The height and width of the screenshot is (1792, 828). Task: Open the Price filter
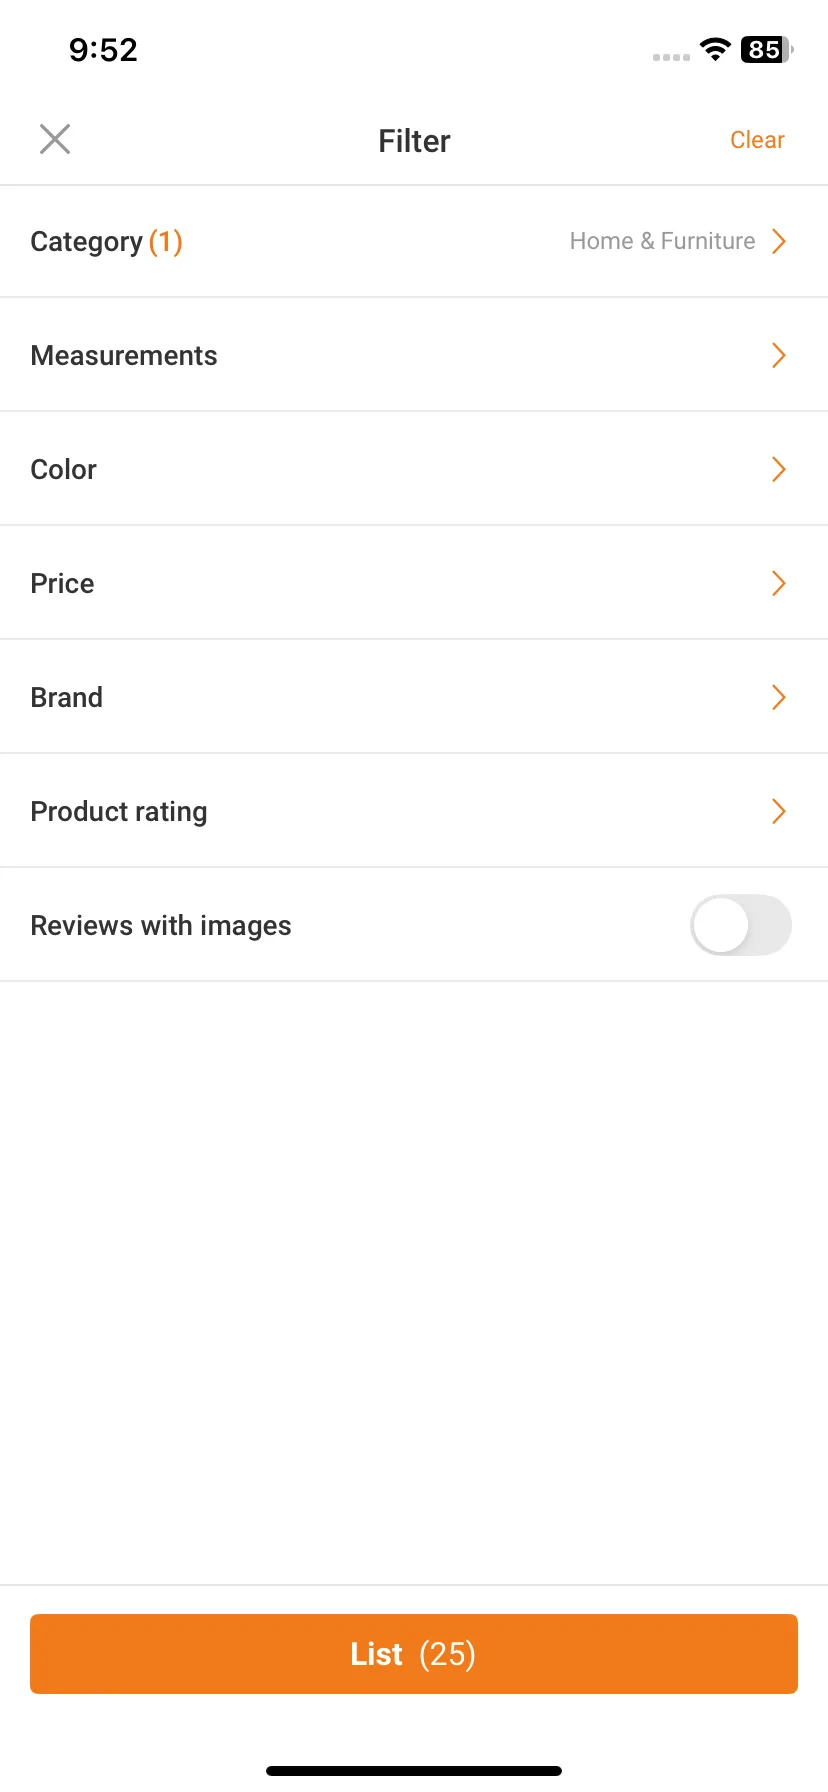click(x=414, y=583)
